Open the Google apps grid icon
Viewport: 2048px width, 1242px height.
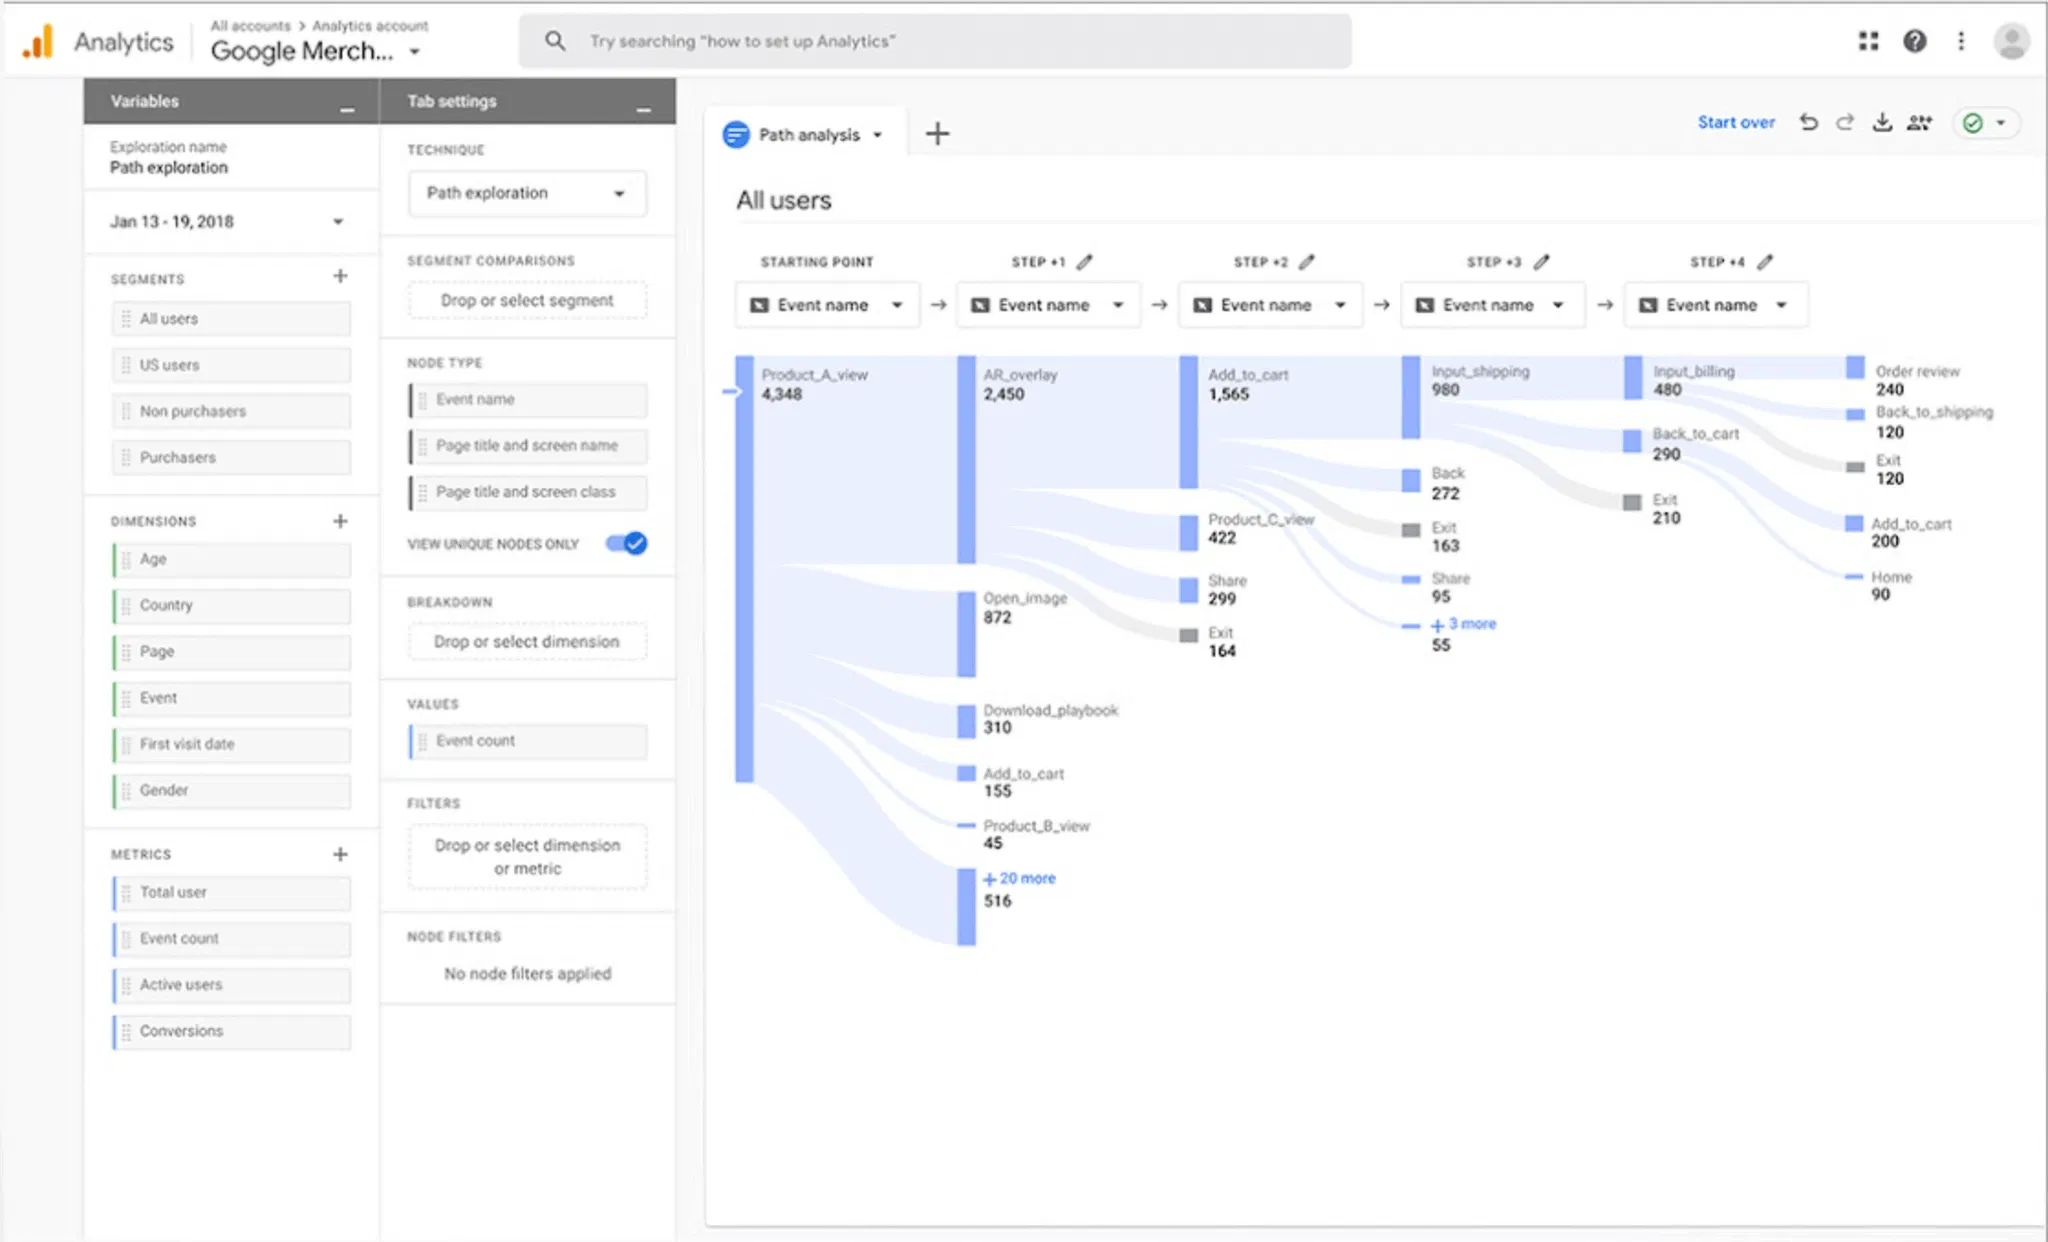point(1868,41)
